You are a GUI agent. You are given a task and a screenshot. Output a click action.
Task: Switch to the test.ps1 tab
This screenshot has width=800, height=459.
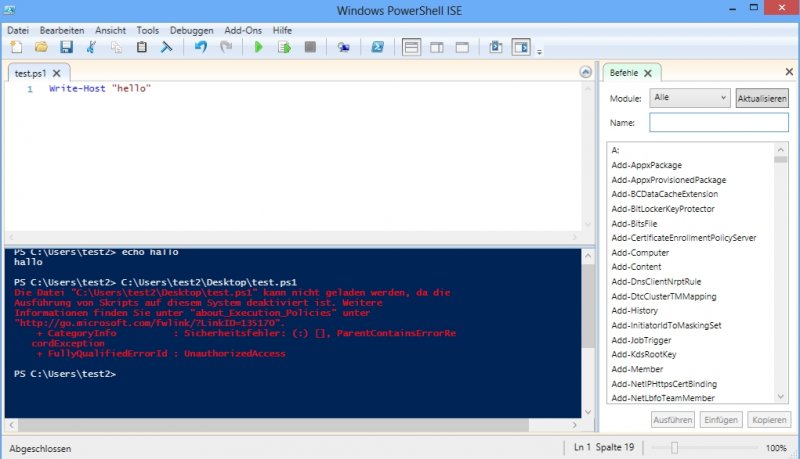32,73
